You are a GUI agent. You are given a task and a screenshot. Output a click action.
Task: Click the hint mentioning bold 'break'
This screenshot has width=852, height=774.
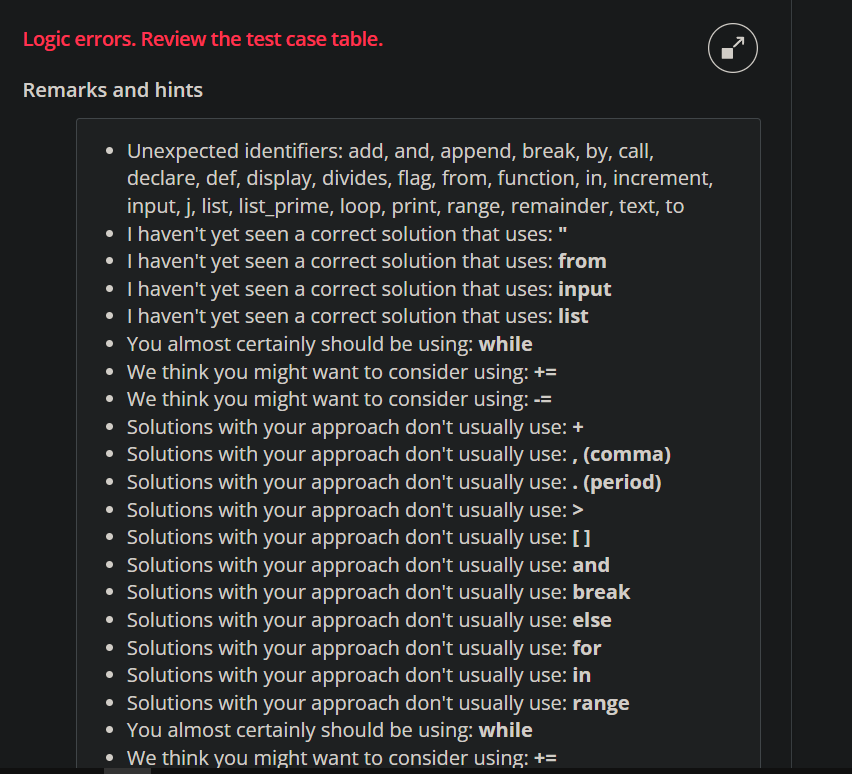tap(378, 592)
